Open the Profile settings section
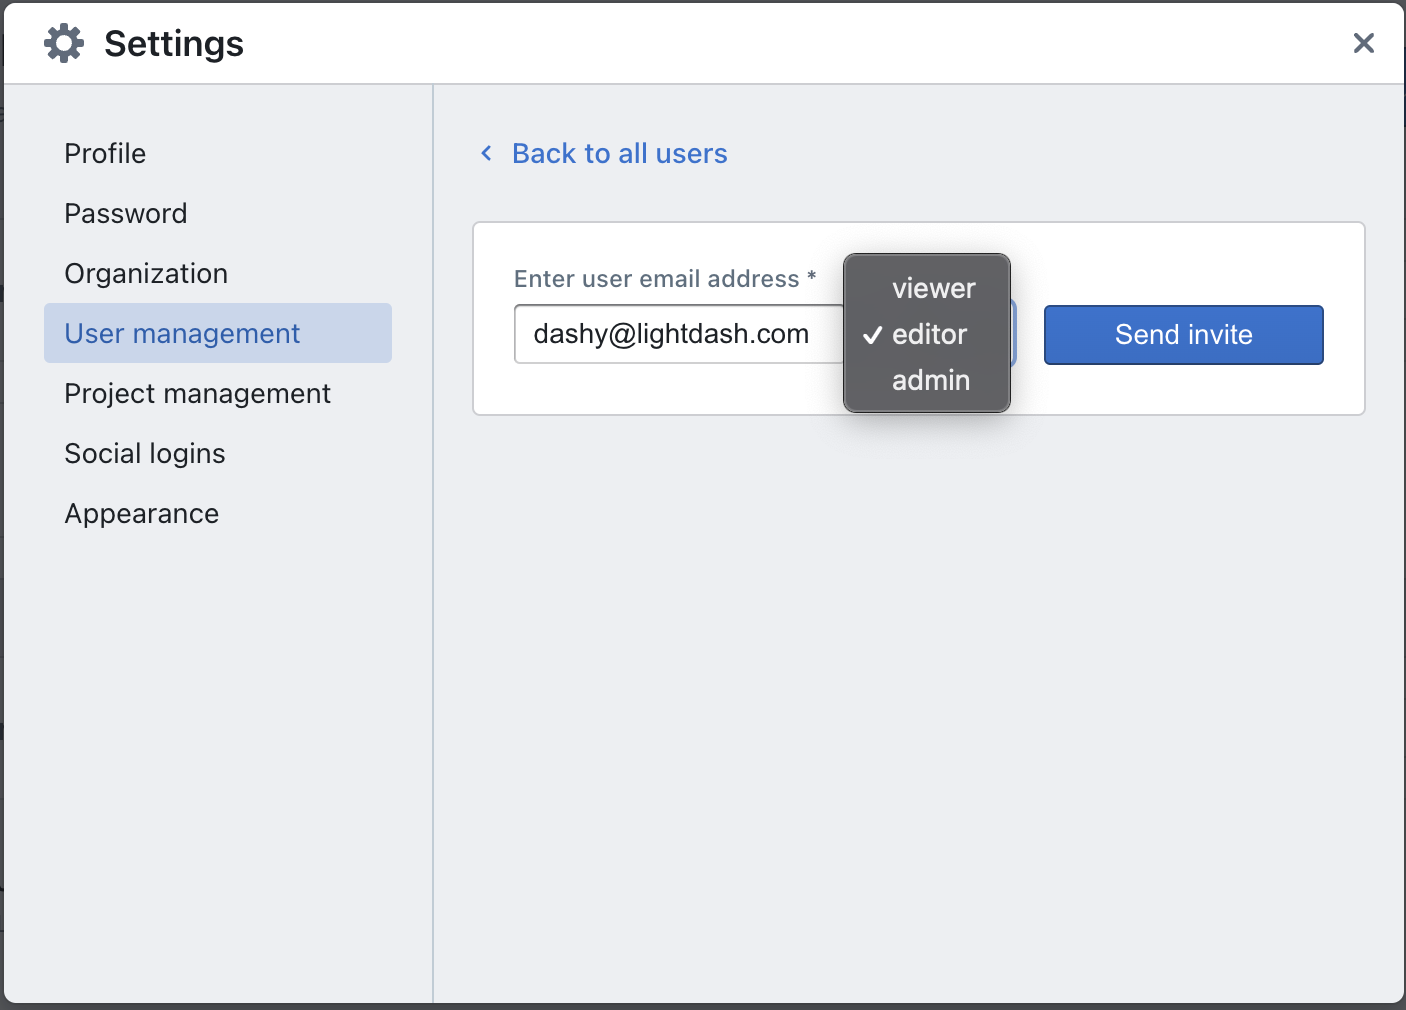Viewport: 1406px width, 1010px height. [105, 153]
